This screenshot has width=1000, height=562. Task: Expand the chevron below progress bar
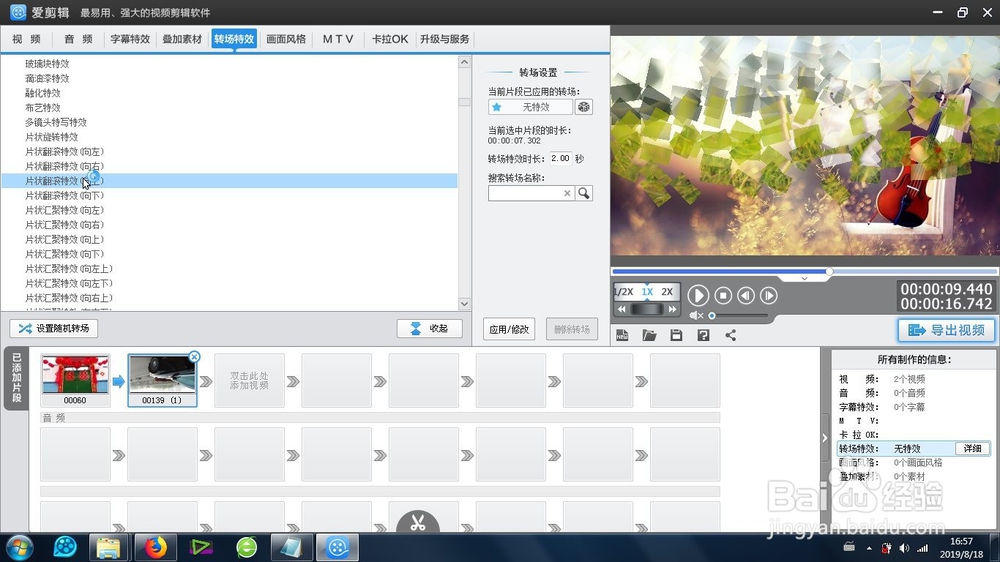point(805,279)
